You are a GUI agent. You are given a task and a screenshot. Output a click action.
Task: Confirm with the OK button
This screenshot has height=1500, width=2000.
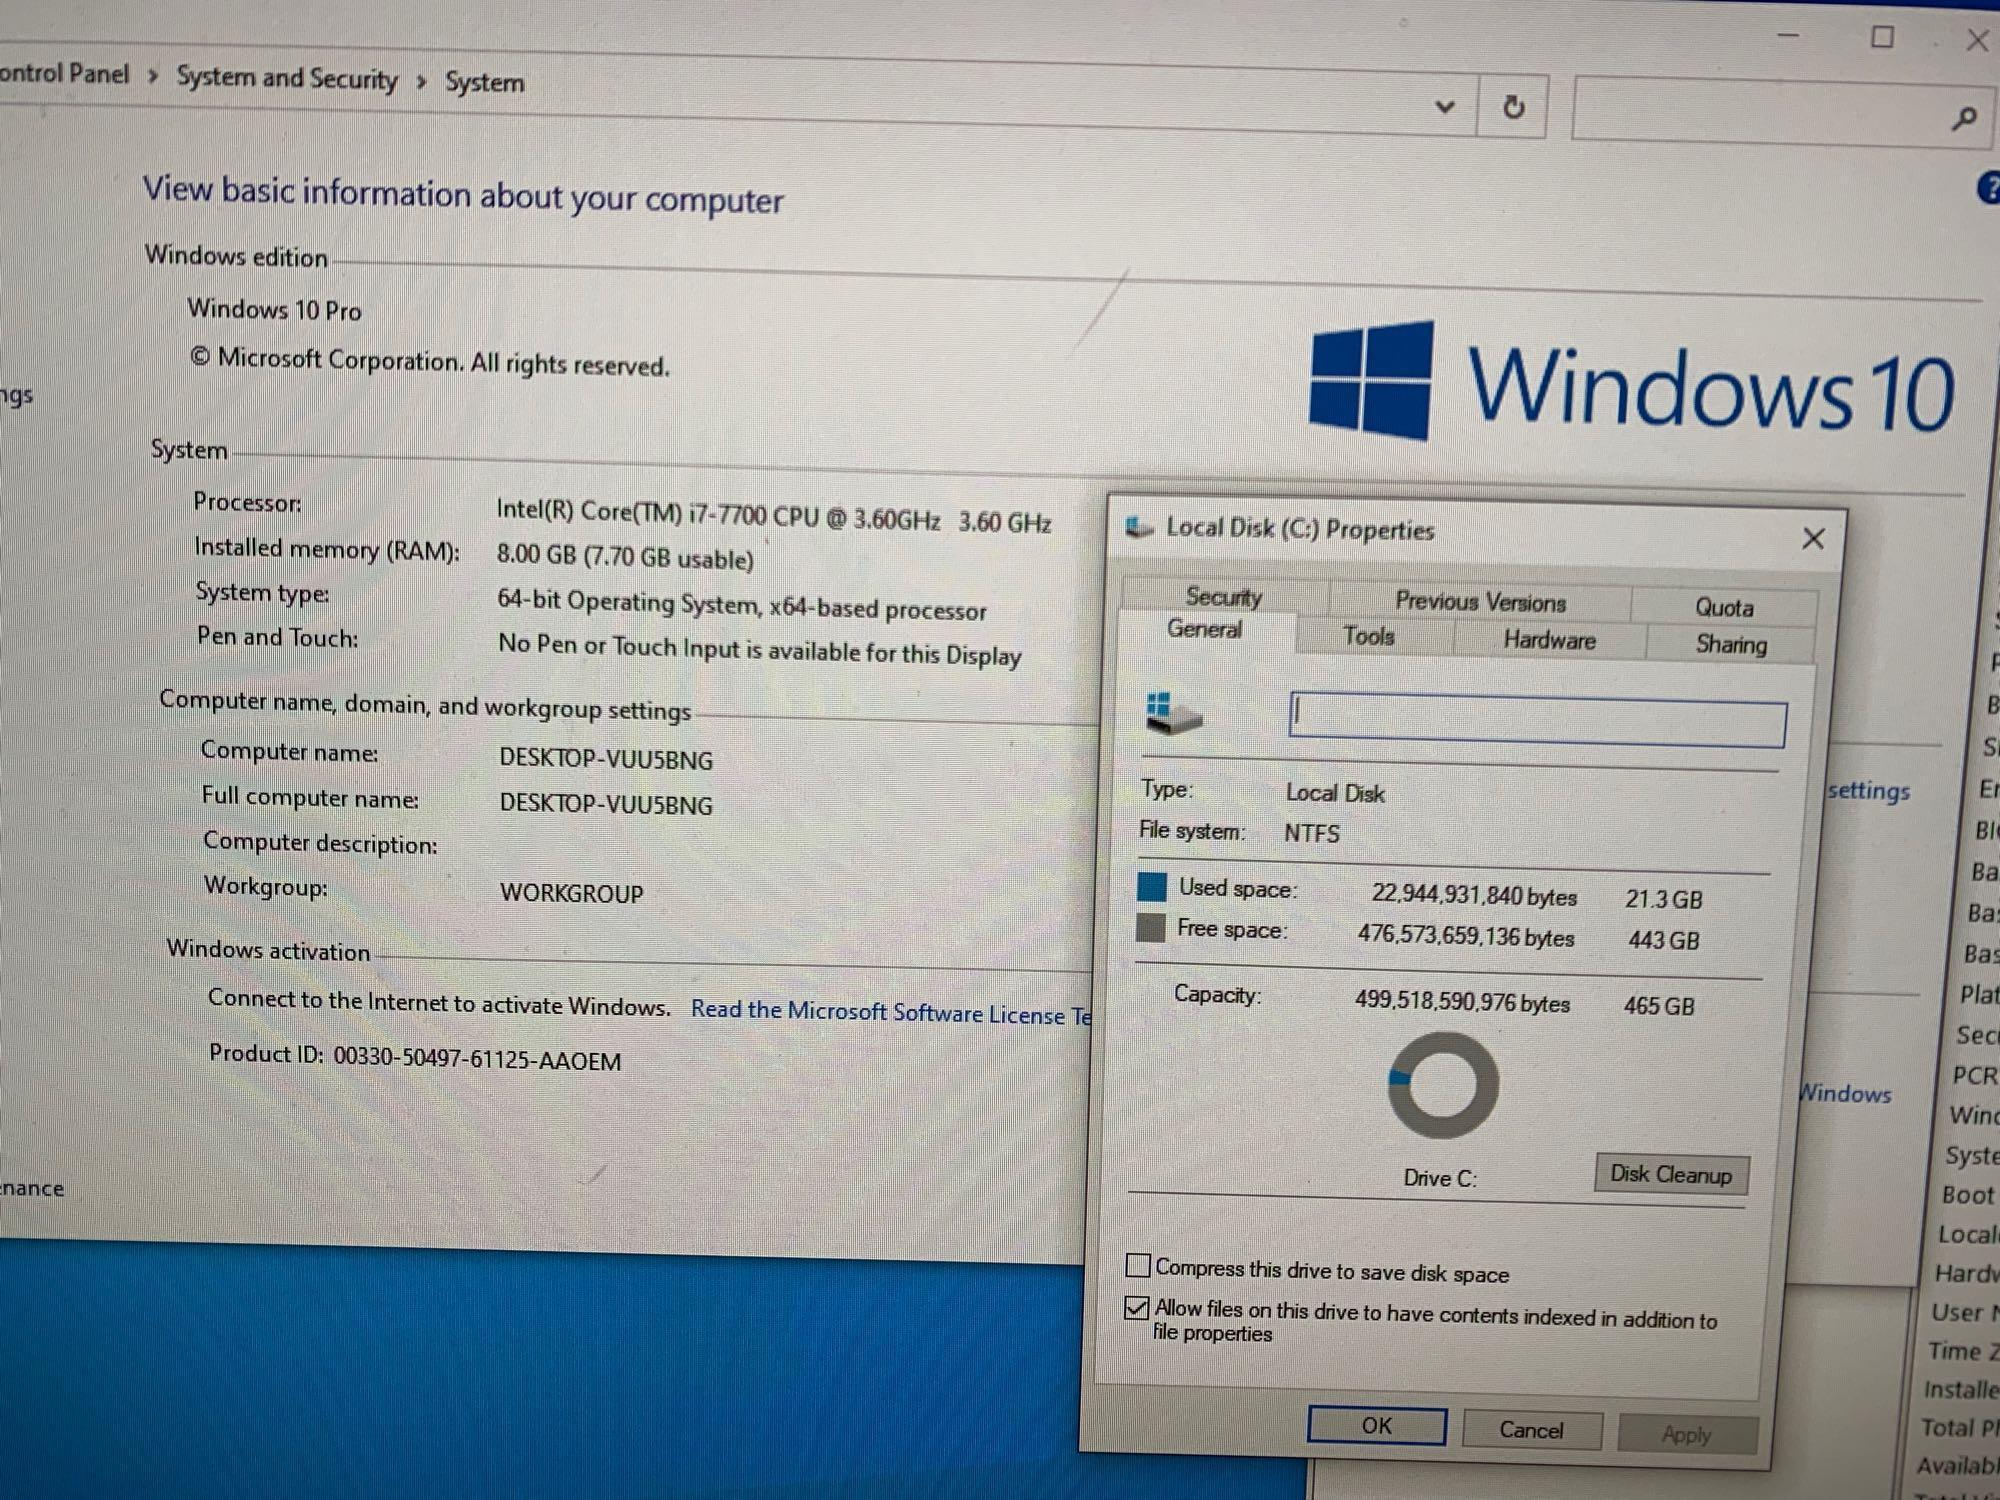tap(1376, 1426)
